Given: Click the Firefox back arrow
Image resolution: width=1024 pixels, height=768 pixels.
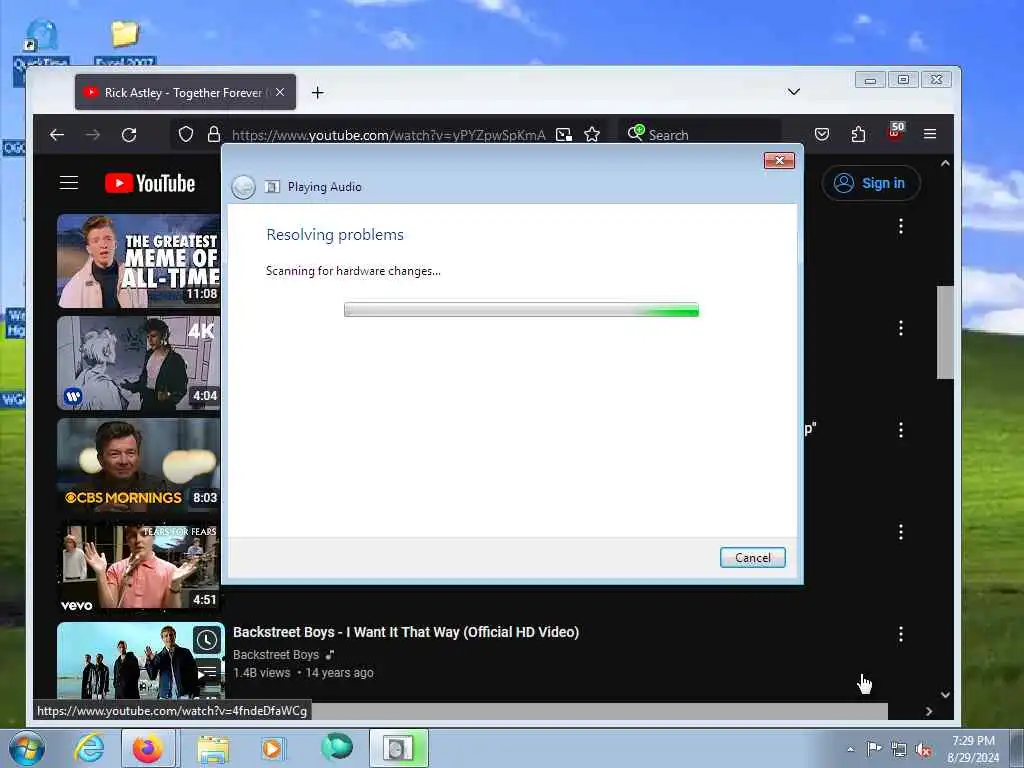Looking at the screenshot, I should click(57, 135).
